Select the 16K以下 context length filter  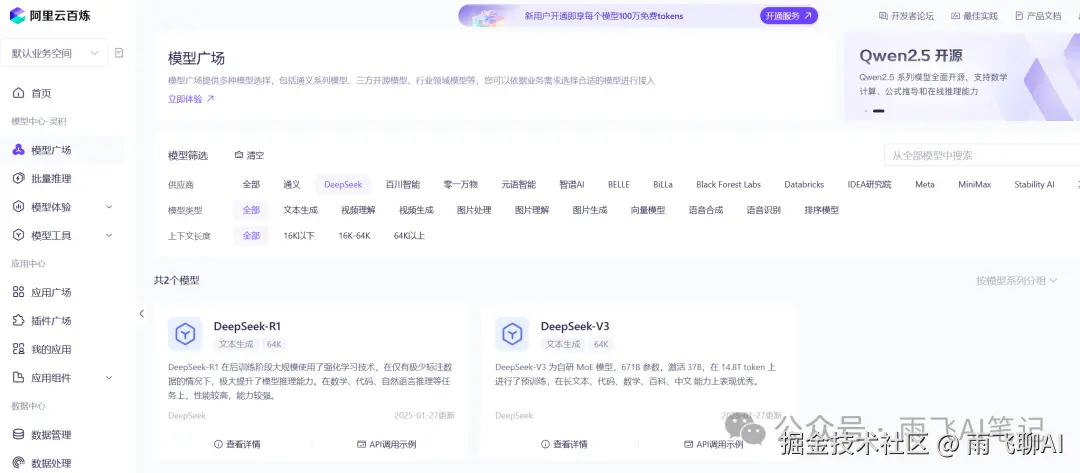(x=299, y=235)
